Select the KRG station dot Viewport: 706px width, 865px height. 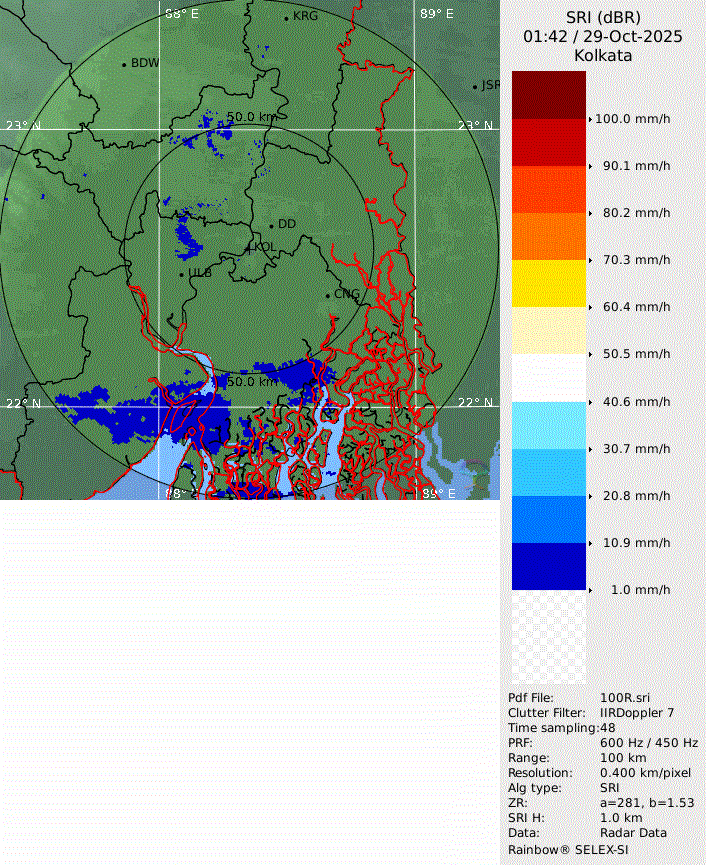(x=286, y=17)
